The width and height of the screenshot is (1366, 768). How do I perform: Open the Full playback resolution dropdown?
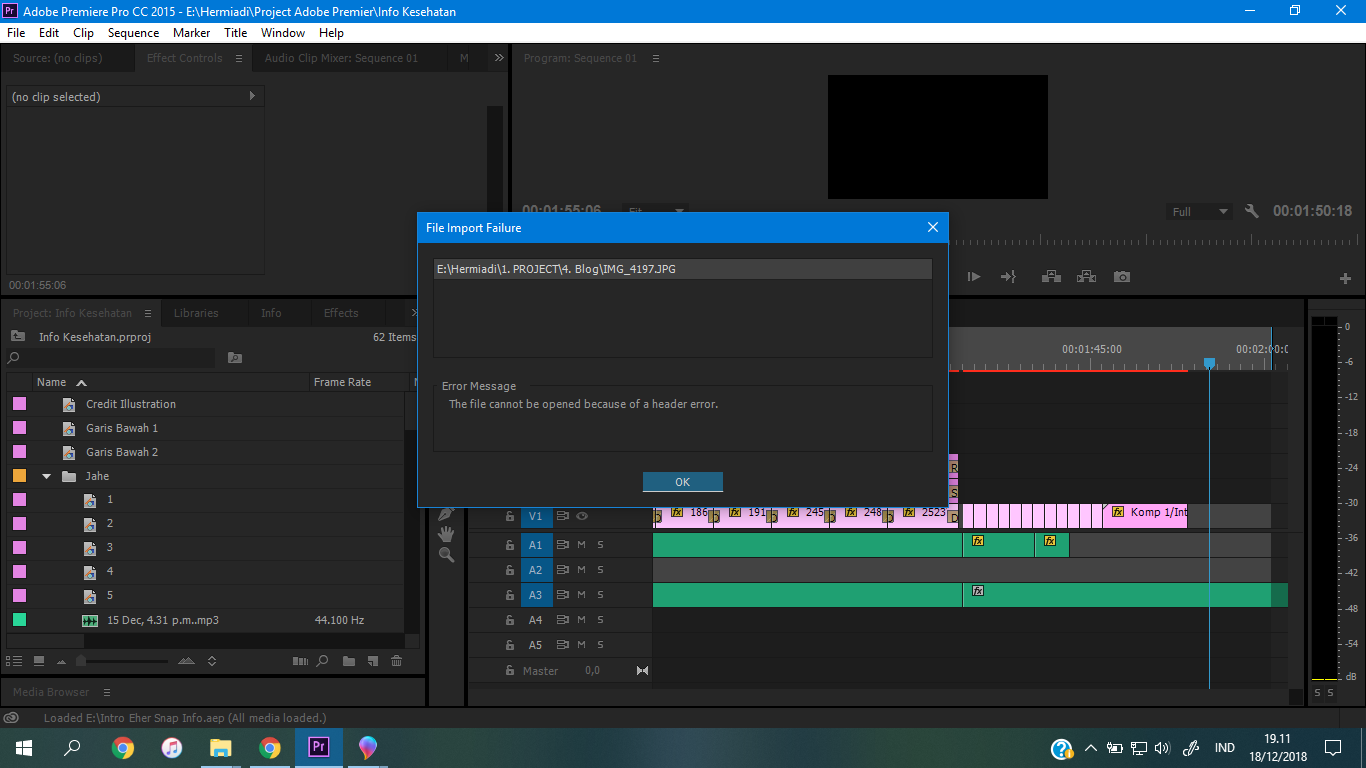pyautogui.click(x=1200, y=212)
